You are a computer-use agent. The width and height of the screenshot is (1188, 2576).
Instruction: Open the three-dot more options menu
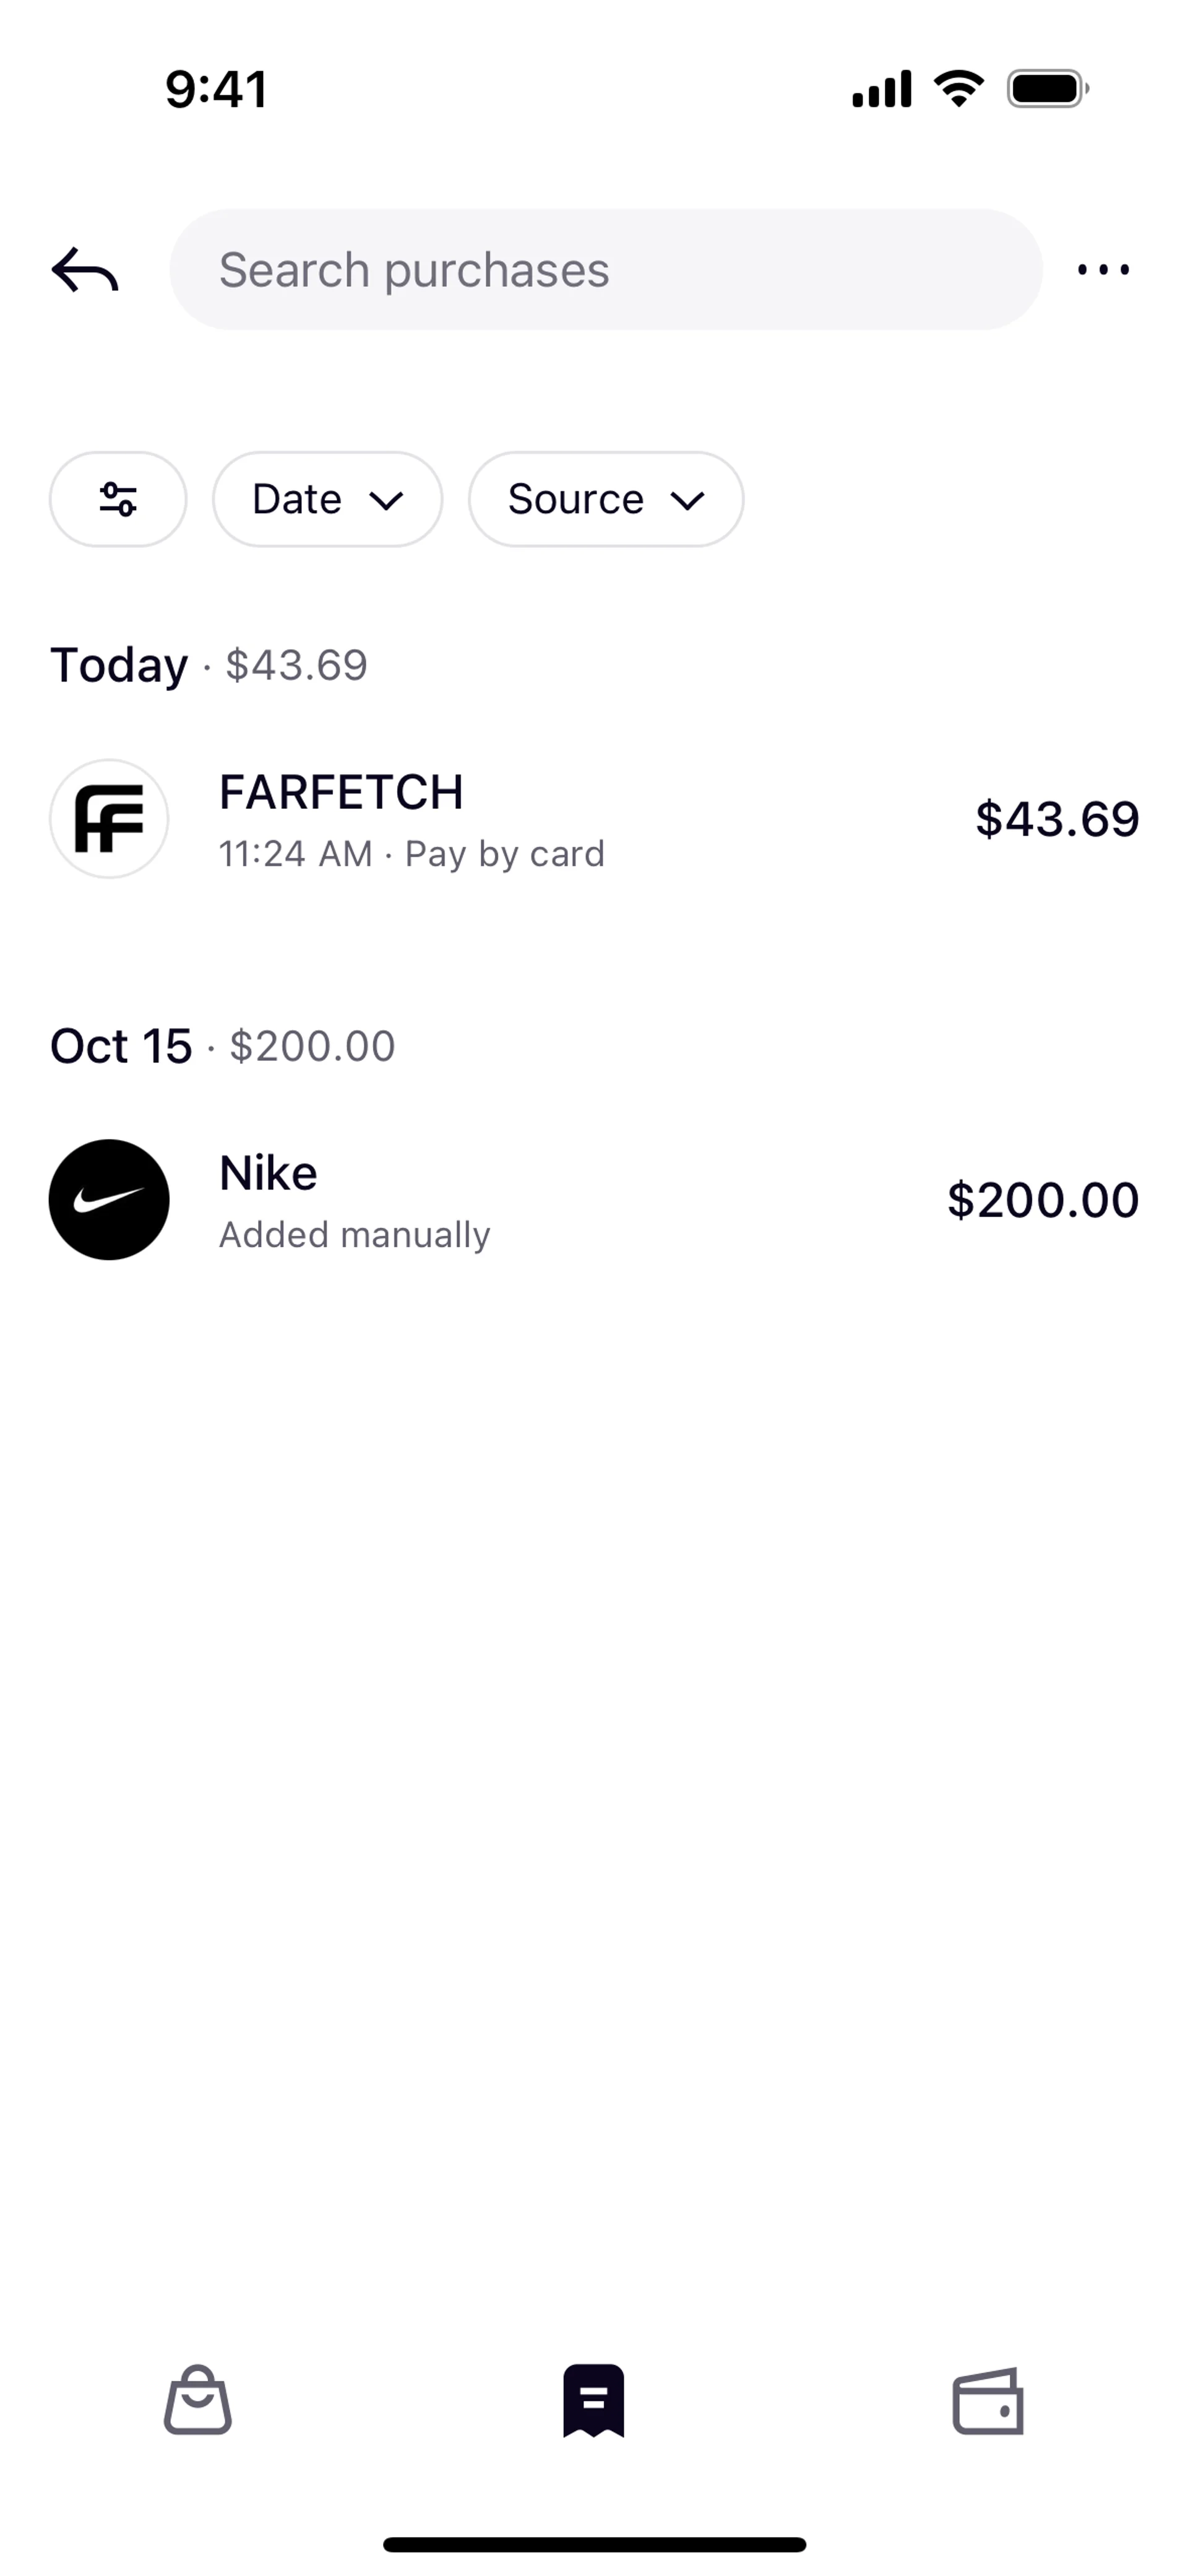(1103, 270)
